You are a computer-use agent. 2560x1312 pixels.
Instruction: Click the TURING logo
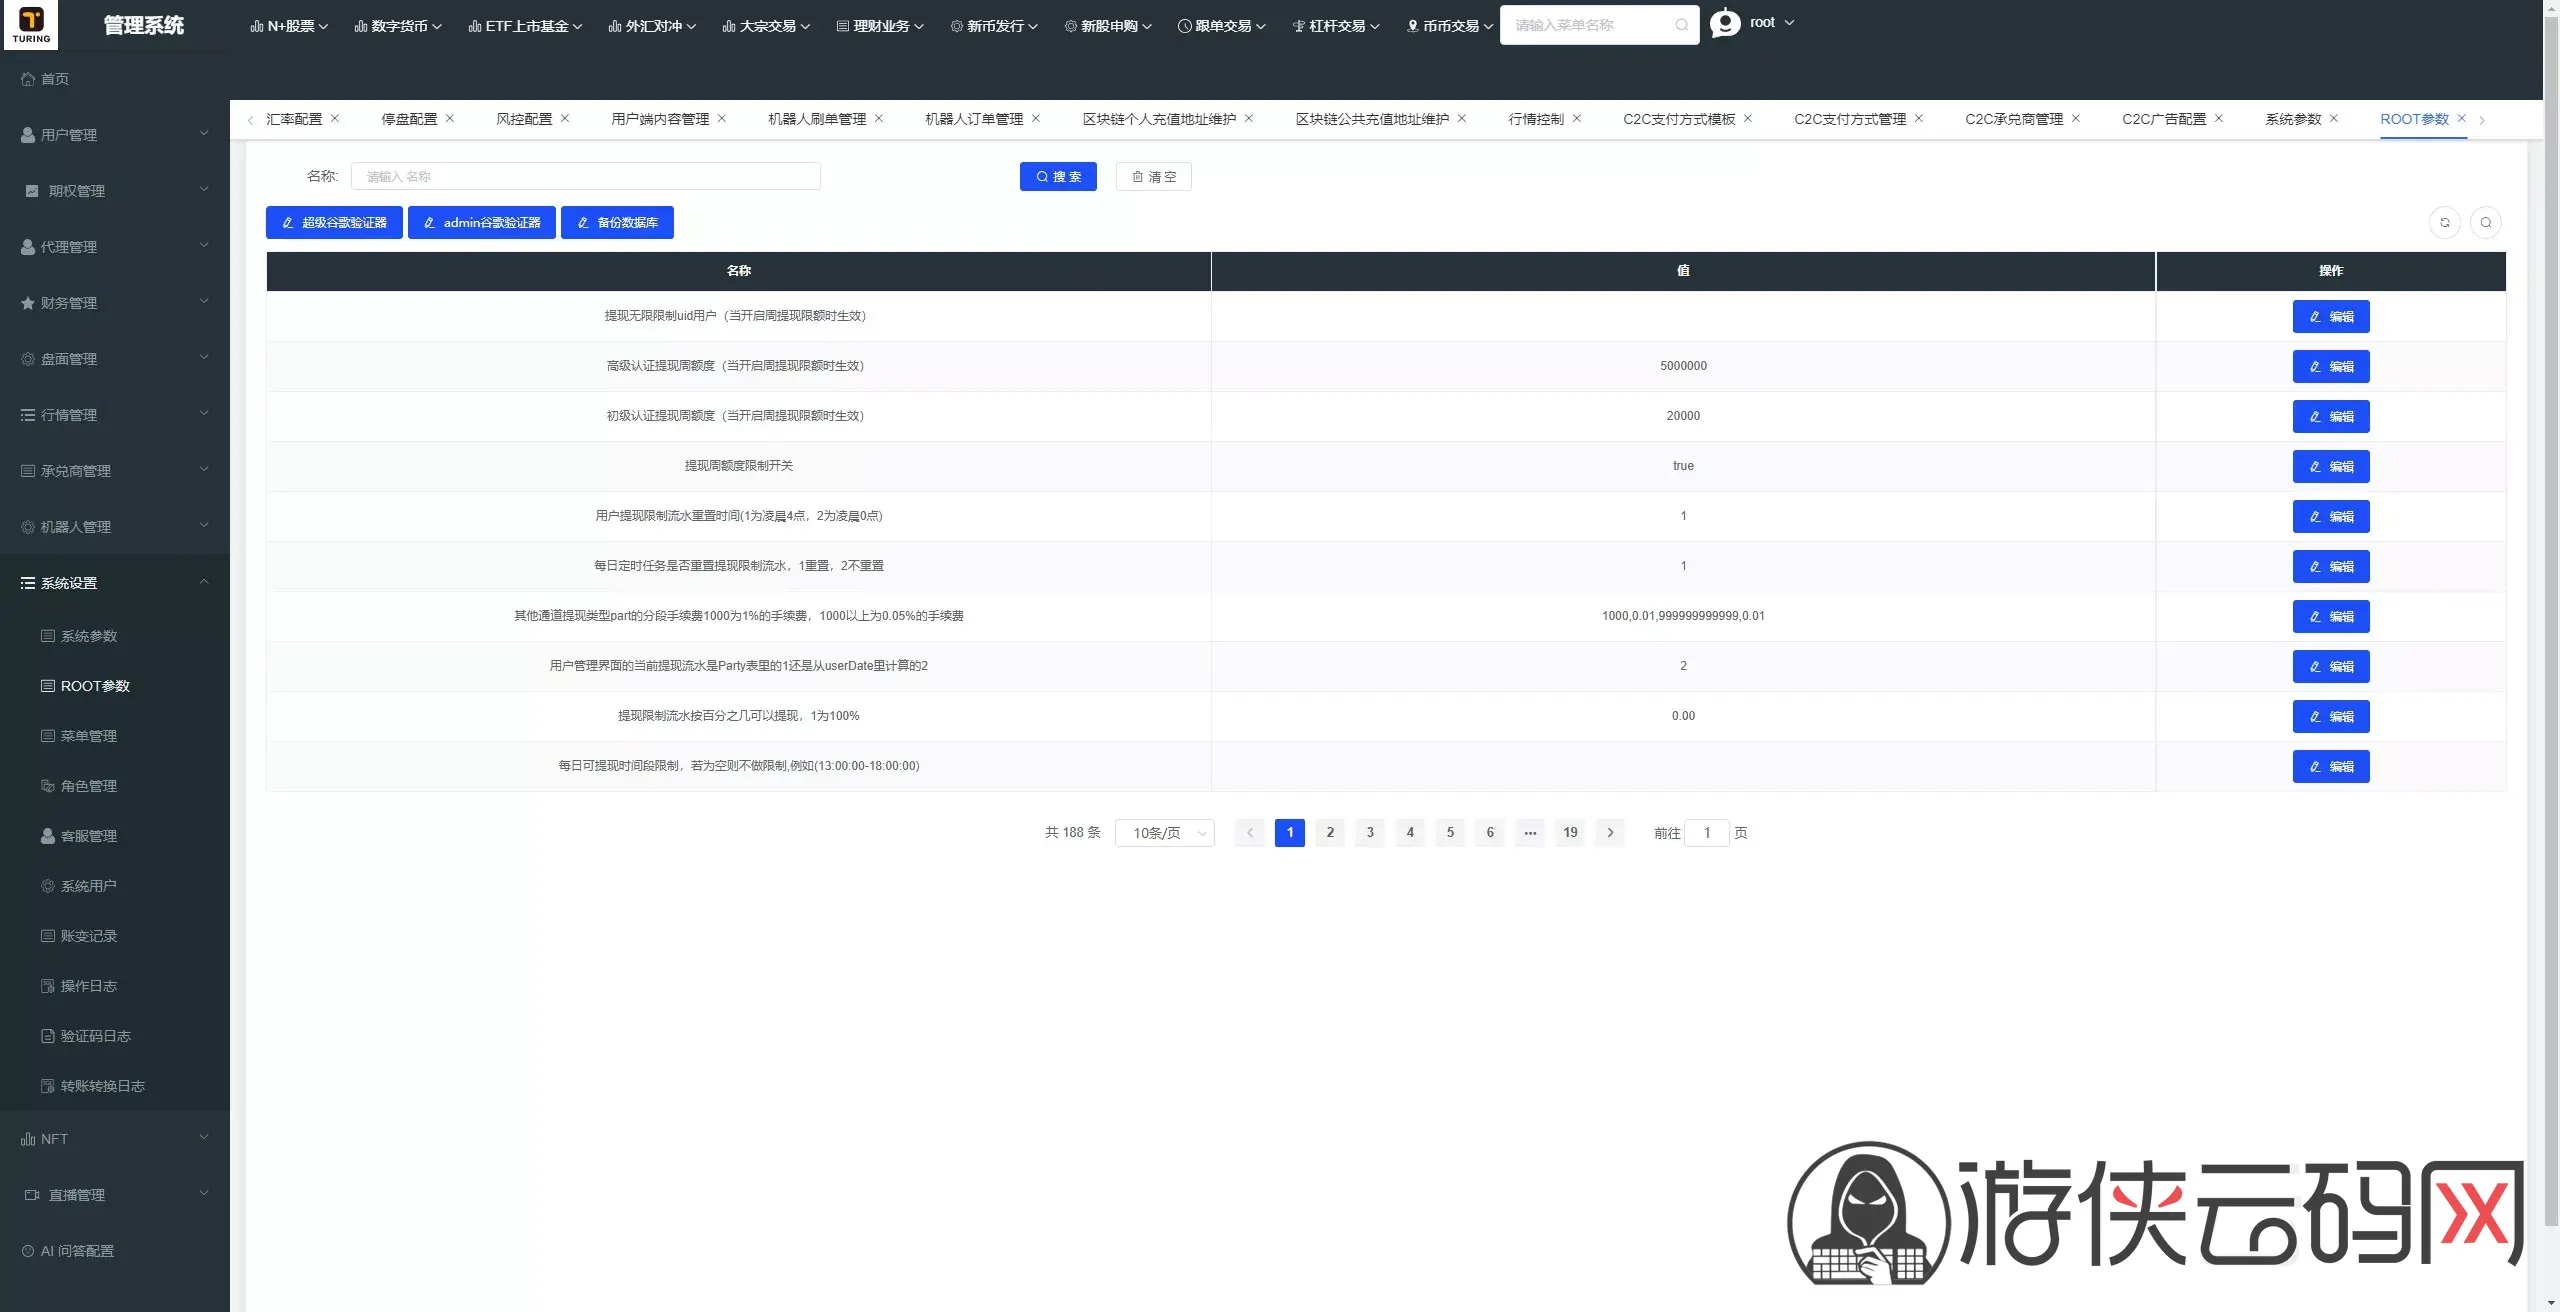pyautogui.click(x=31, y=25)
